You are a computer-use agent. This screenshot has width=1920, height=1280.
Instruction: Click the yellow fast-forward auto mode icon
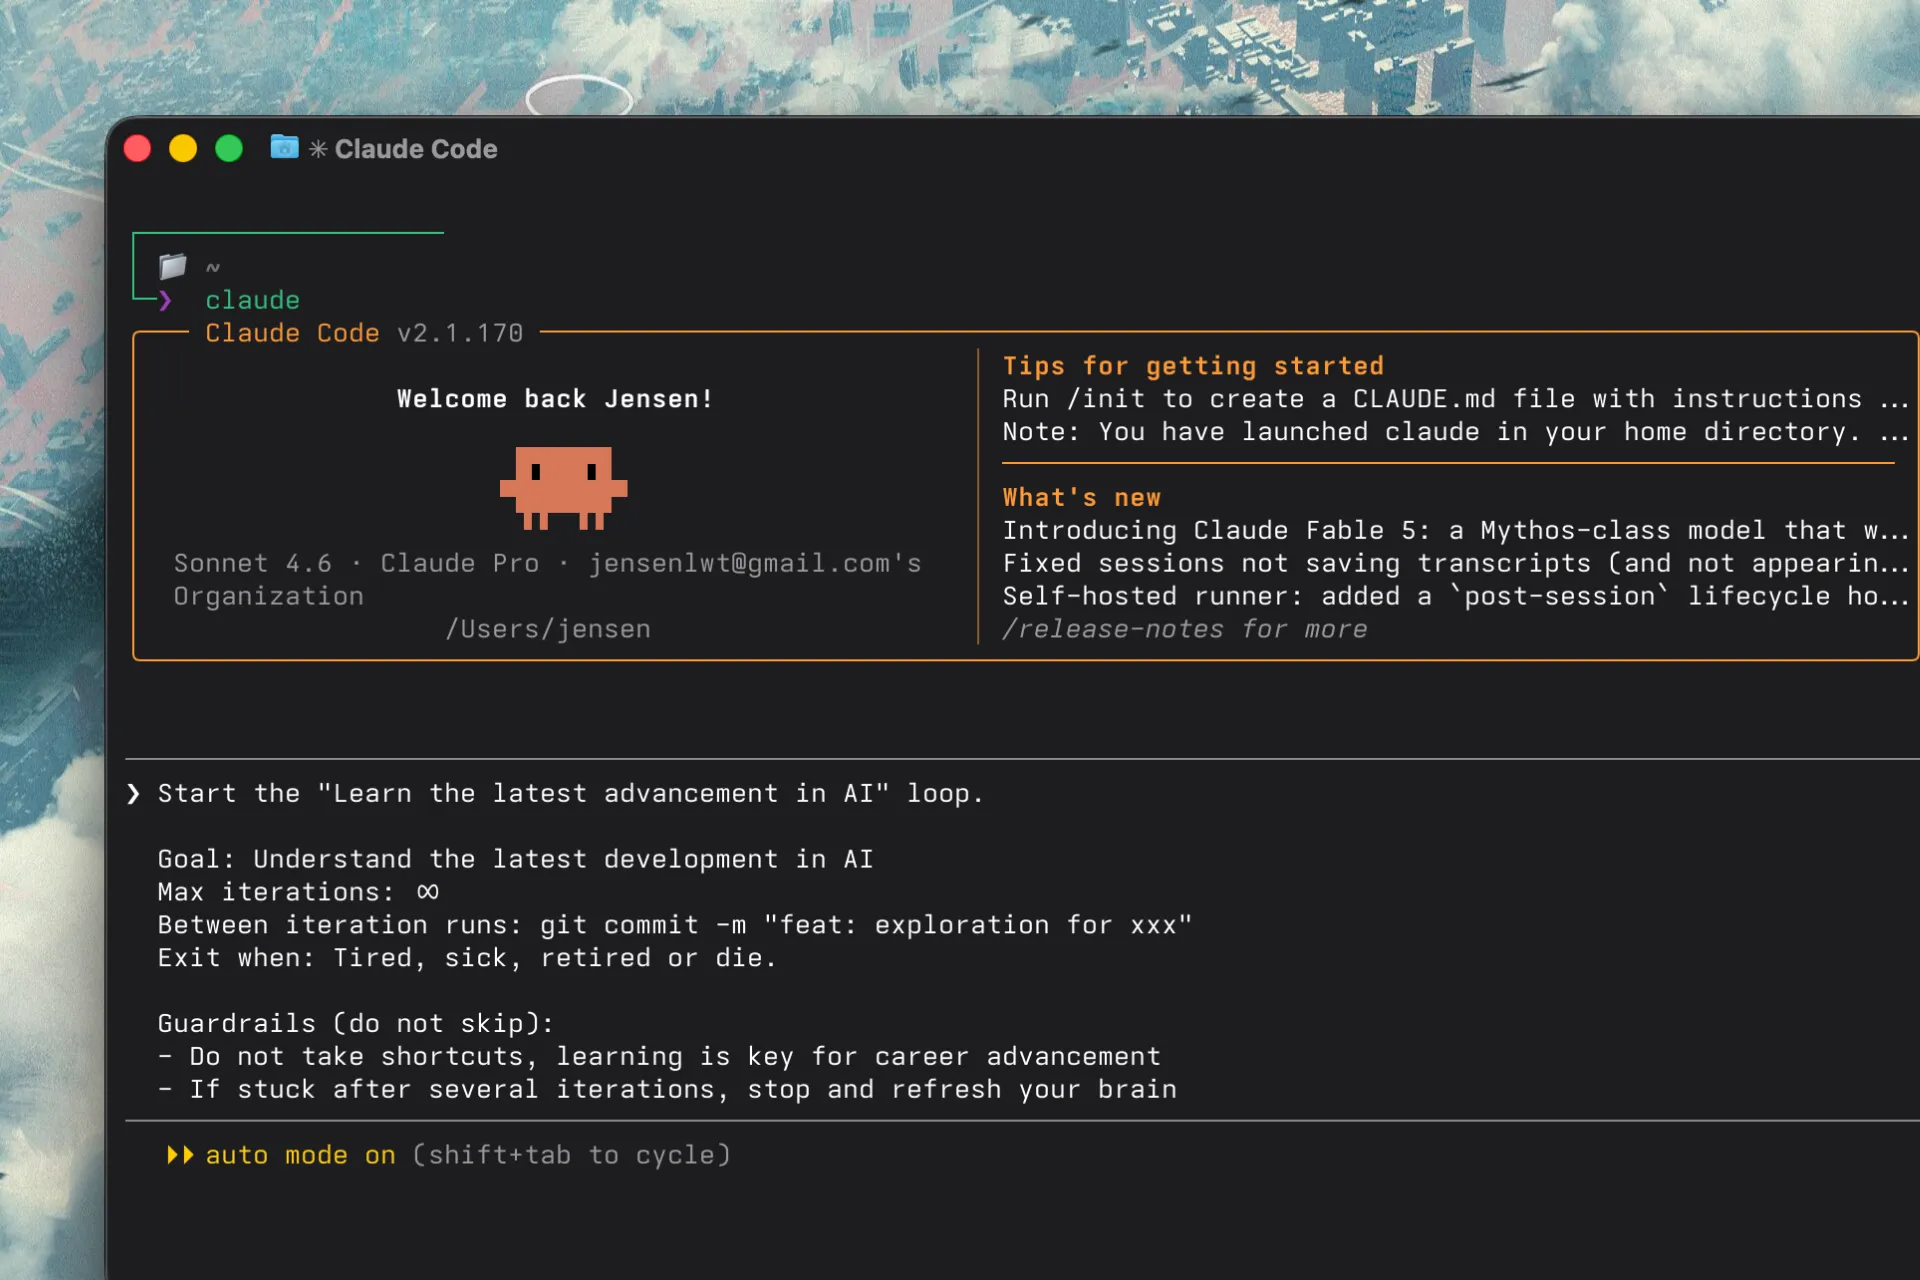point(180,1156)
